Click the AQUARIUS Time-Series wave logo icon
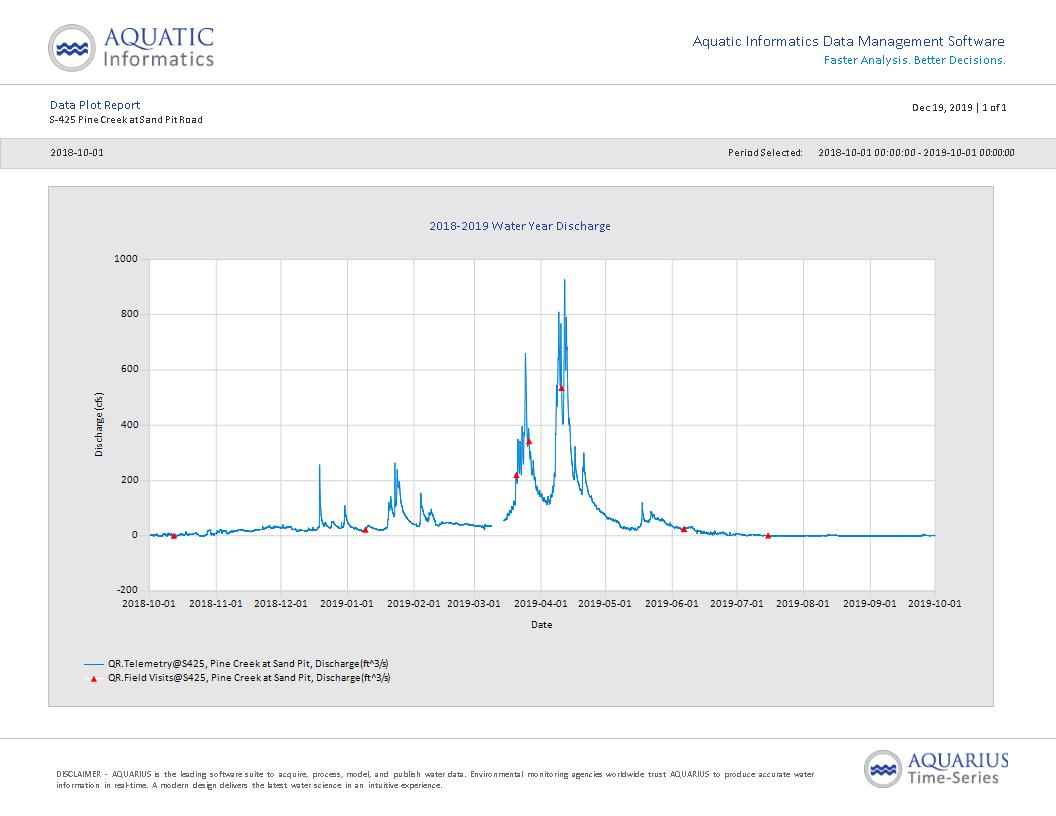The image size is (1056, 816). pos(883,769)
